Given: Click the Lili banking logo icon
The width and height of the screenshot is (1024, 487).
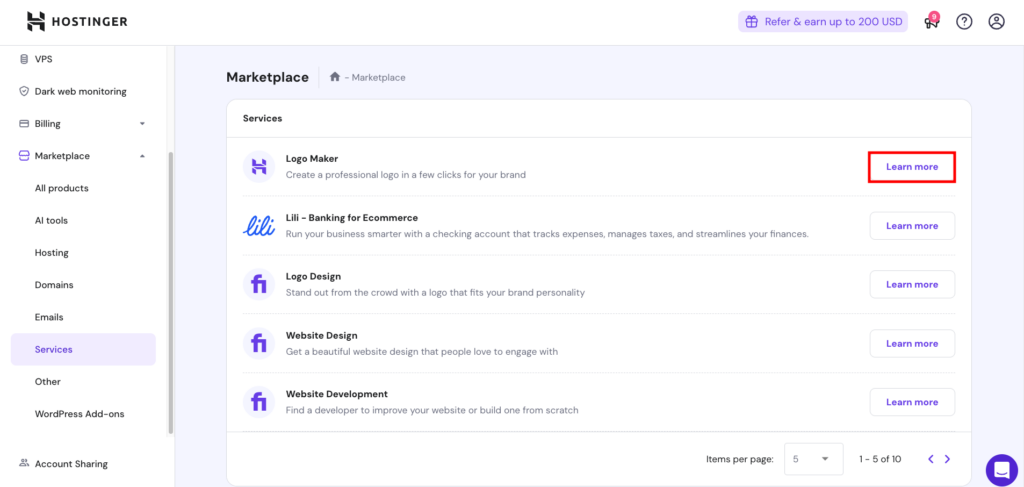Looking at the screenshot, I should (x=259, y=226).
